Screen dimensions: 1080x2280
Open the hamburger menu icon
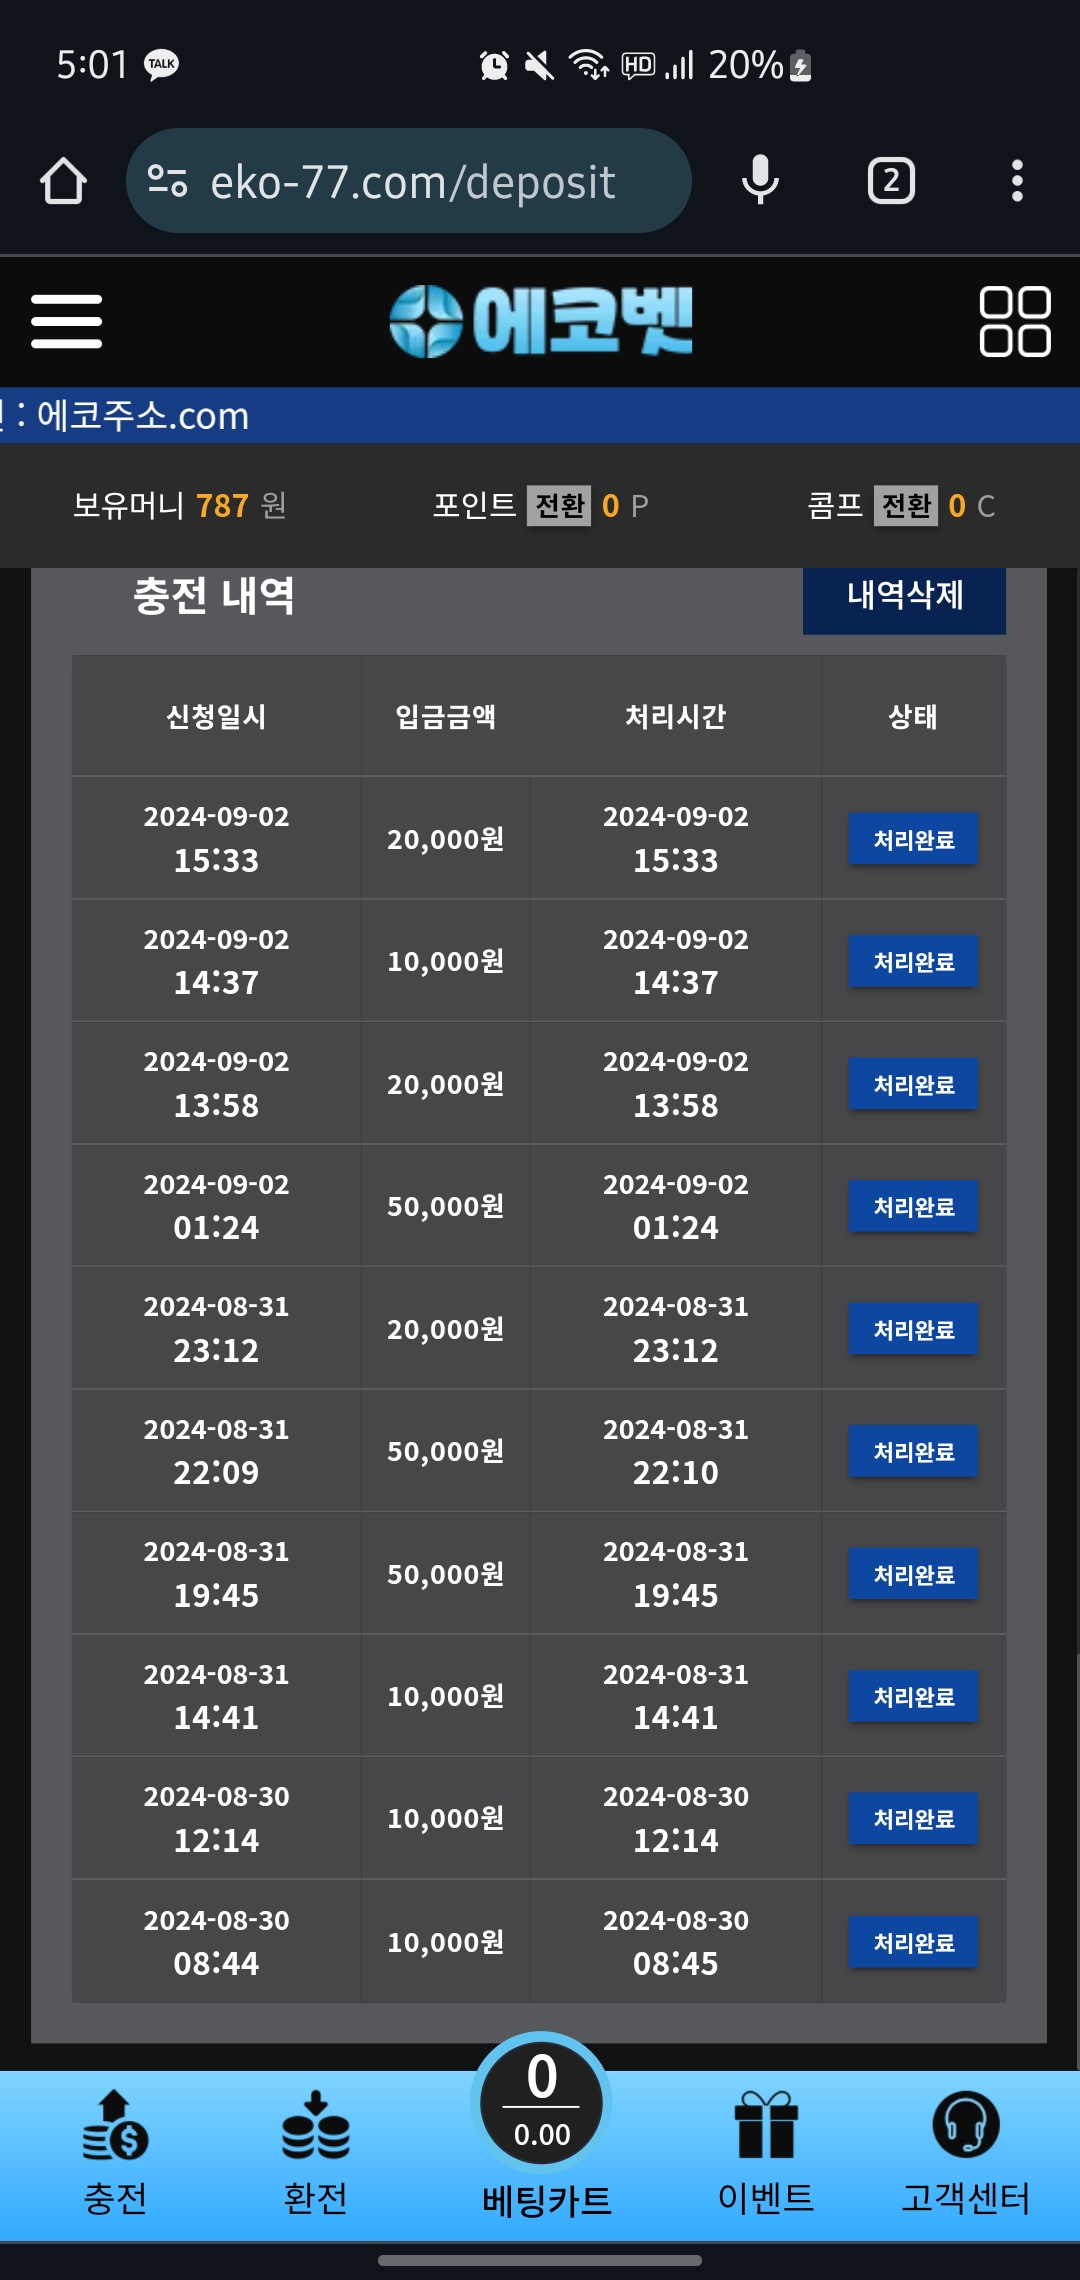click(x=66, y=321)
